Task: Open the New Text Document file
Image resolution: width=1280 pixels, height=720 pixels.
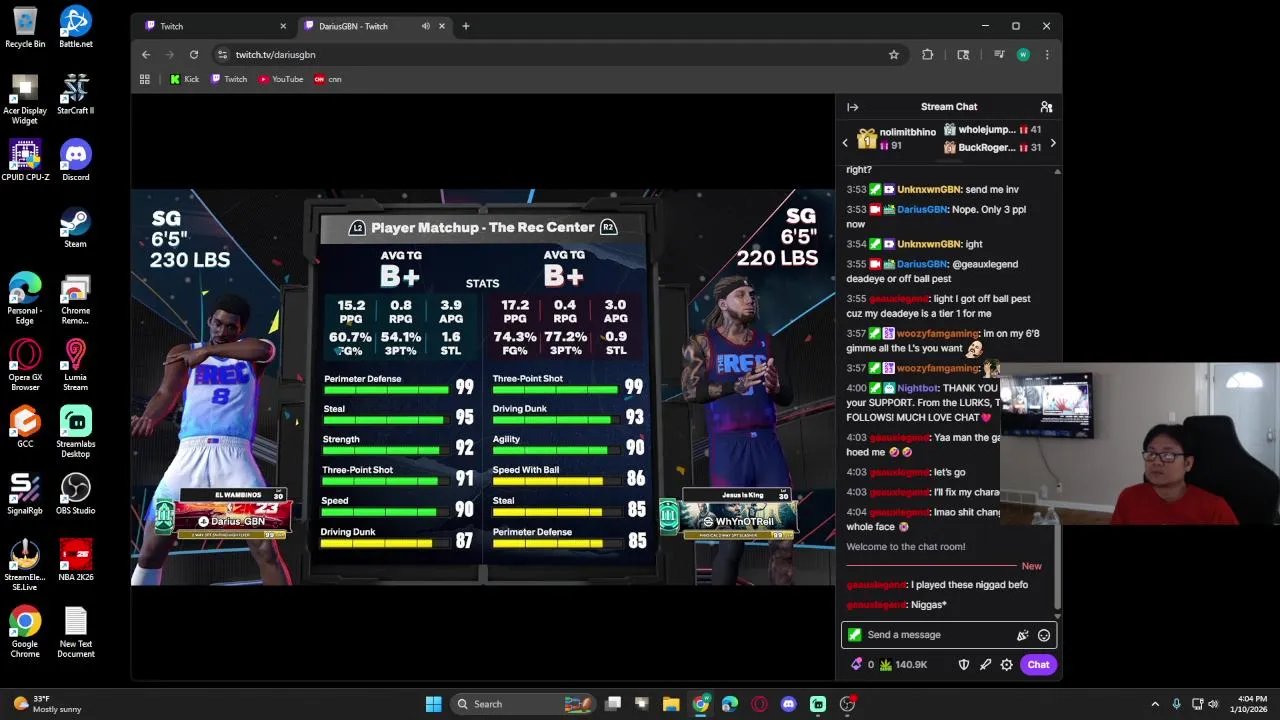Action: 76,632
